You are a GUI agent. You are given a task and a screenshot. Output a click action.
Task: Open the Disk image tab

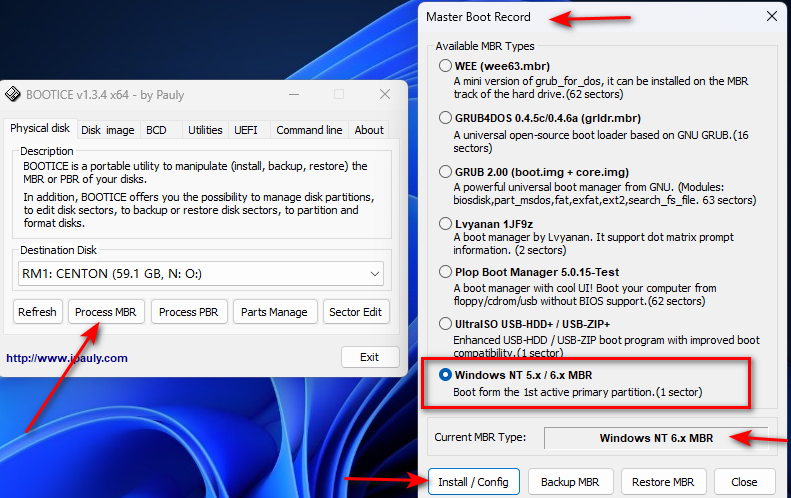pos(108,130)
